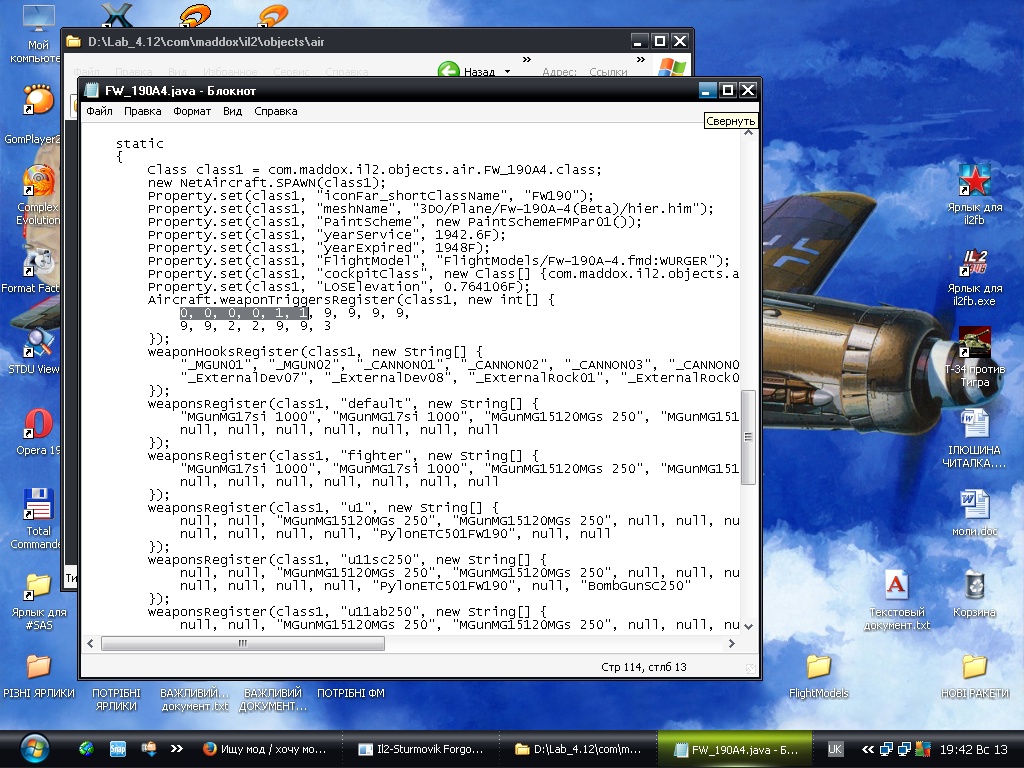Click the Мой компьютер desktop icon

[x=37, y=20]
